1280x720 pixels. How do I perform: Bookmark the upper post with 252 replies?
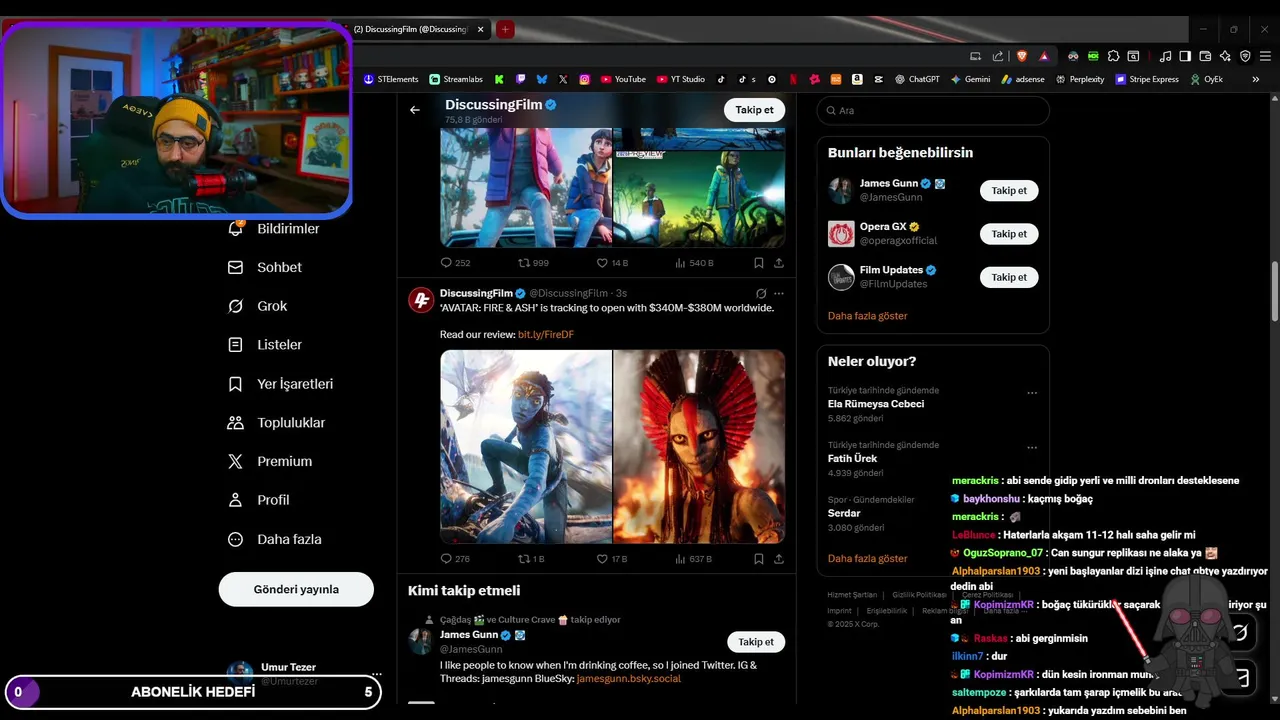pos(759,263)
